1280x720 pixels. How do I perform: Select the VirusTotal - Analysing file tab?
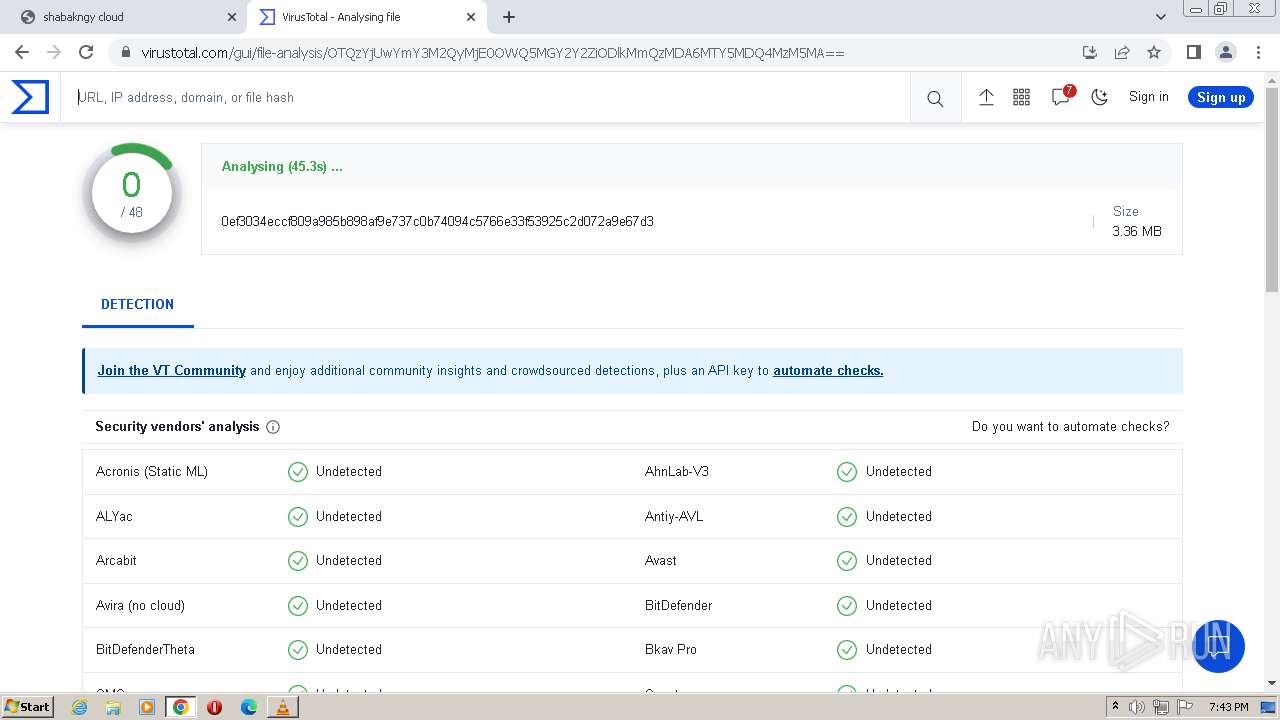click(366, 17)
